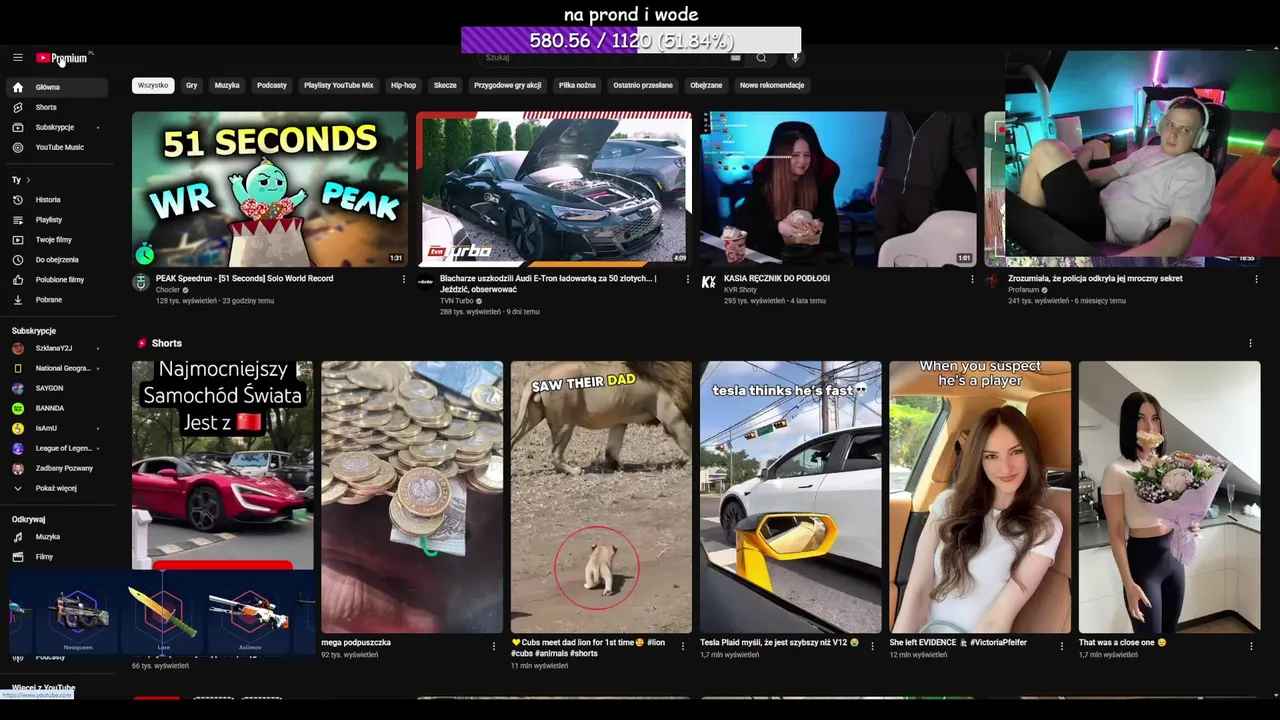Viewport: 1280px width, 720px height.
Task: Open Do obejrzenia list
Action: pos(58,260)
